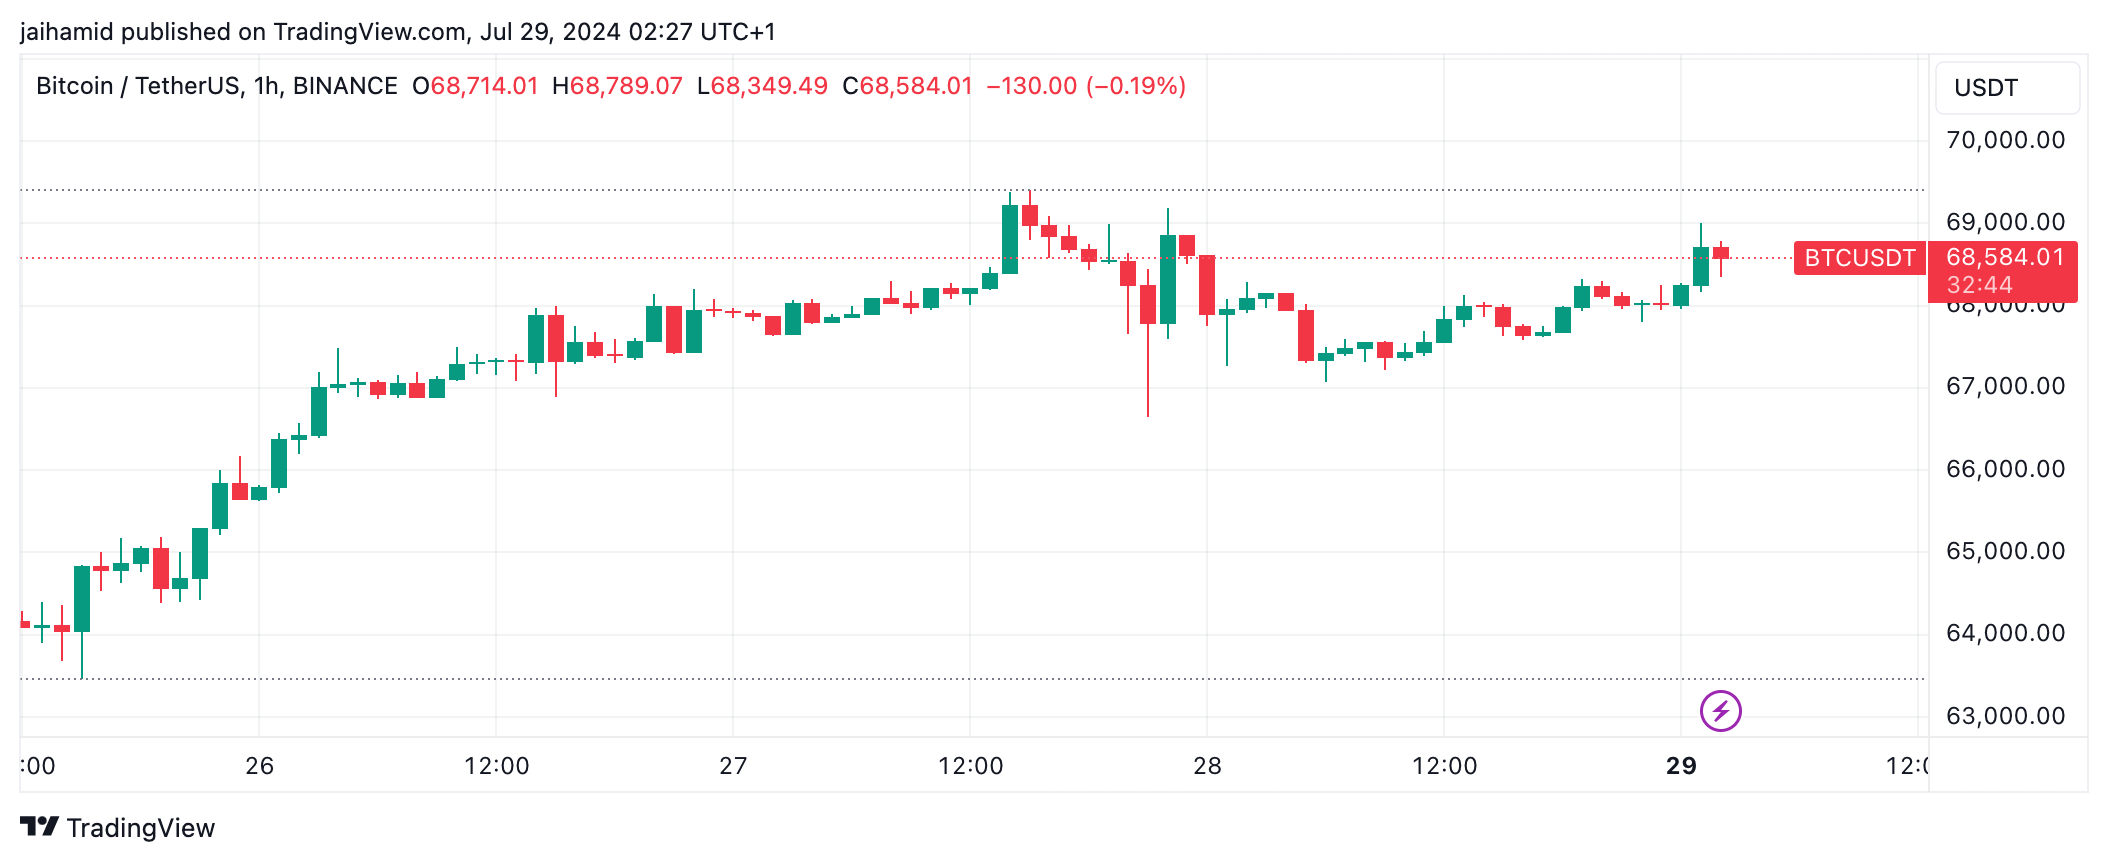
Task: Click the red BTCUSDT symbol label
Action: [1859, 258]
